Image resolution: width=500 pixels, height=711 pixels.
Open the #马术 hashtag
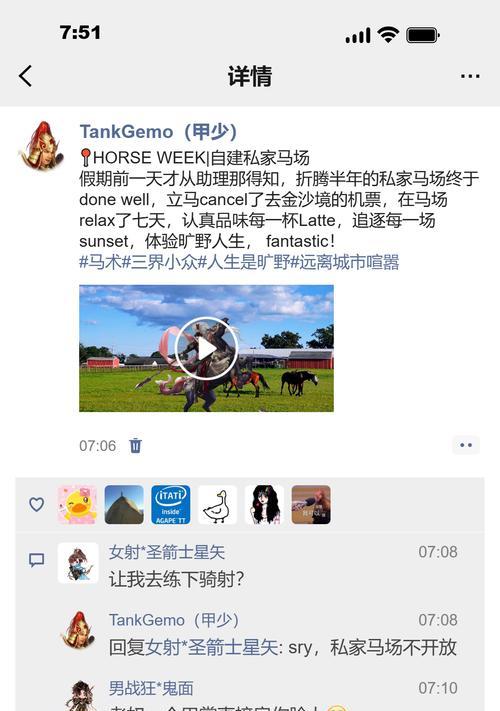point(101,263)
